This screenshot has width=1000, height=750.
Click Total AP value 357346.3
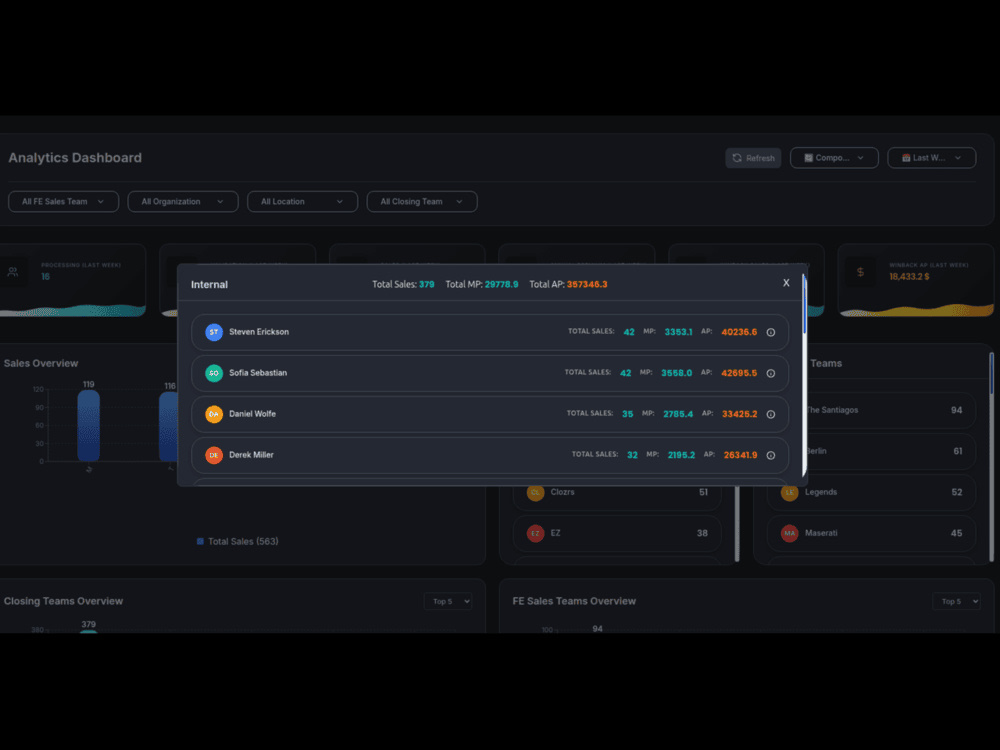[587, 284]
